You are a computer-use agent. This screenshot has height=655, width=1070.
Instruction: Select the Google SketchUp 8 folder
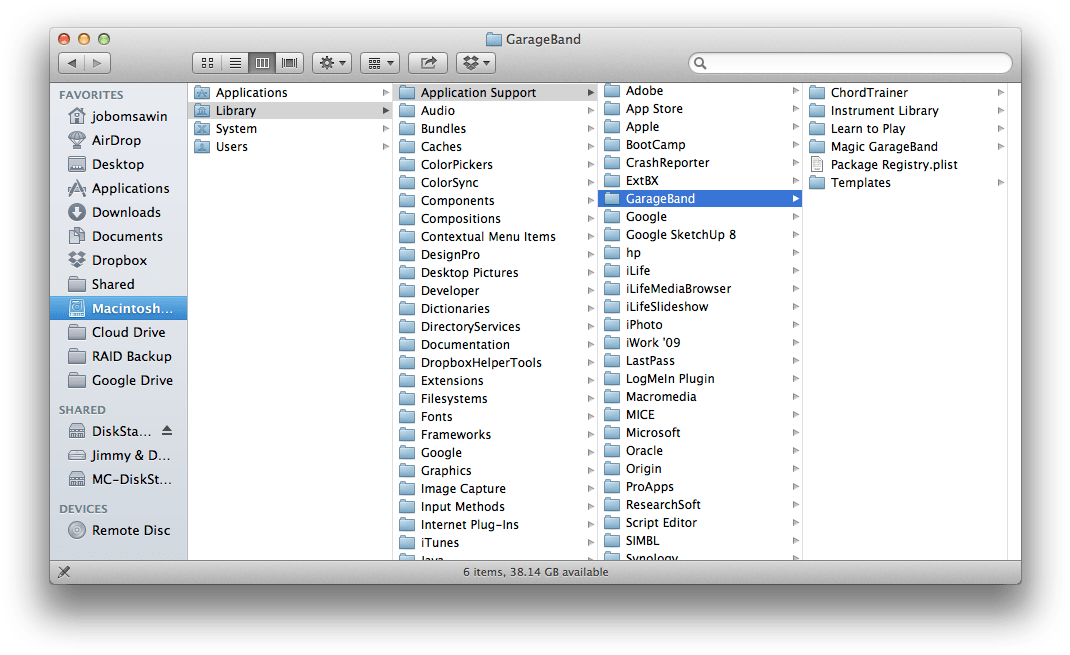pyautogui.click(x=700, y=235)
